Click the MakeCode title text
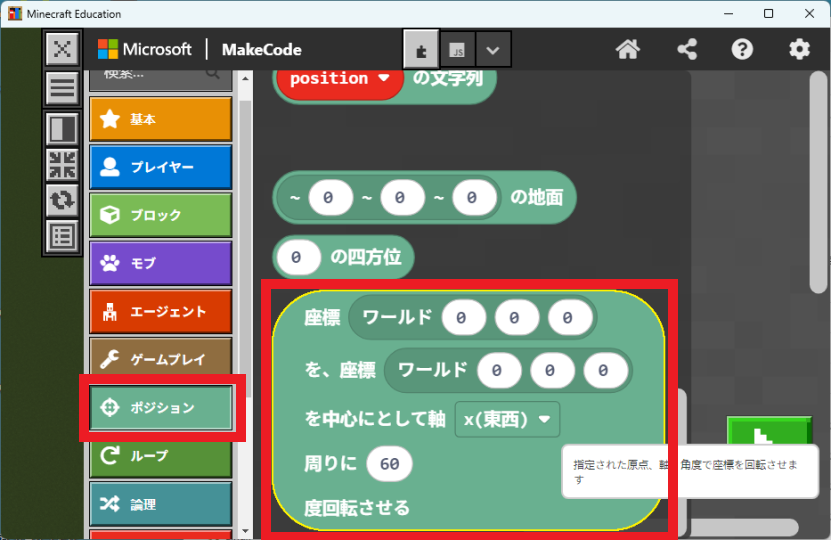831x540 pixels. pos(261,50)
